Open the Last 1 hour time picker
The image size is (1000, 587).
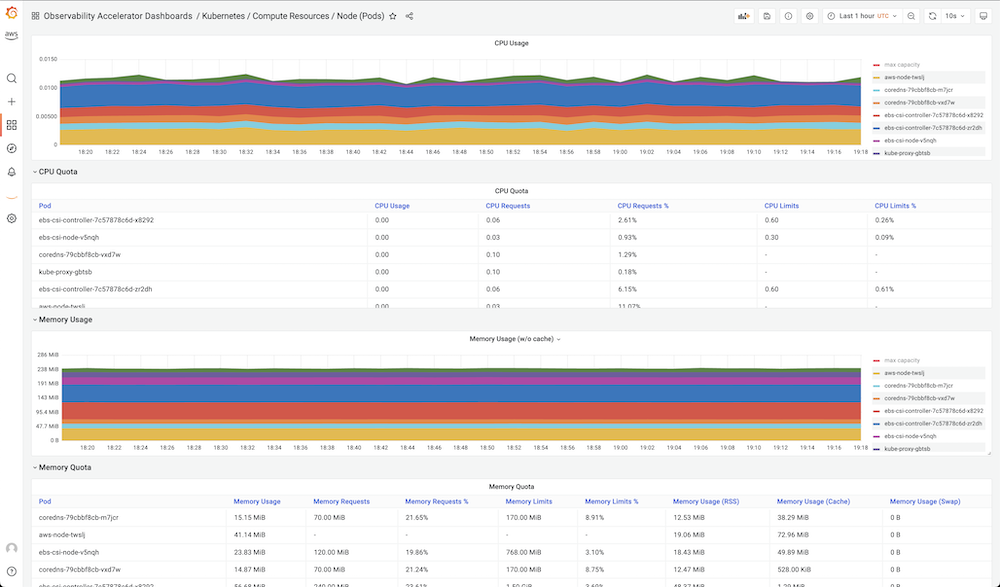pos(862,16)
